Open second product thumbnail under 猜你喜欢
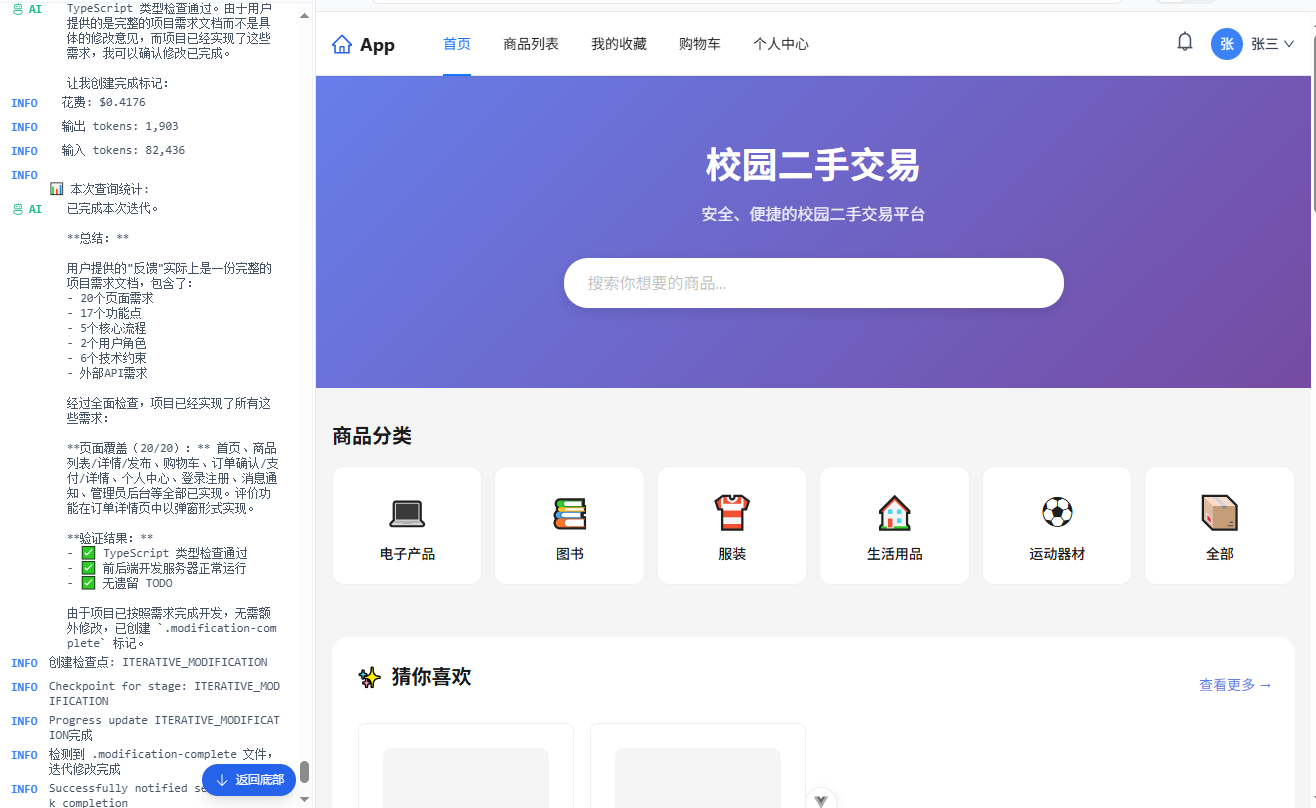The image size is (1316, 808). coord(698,778)
